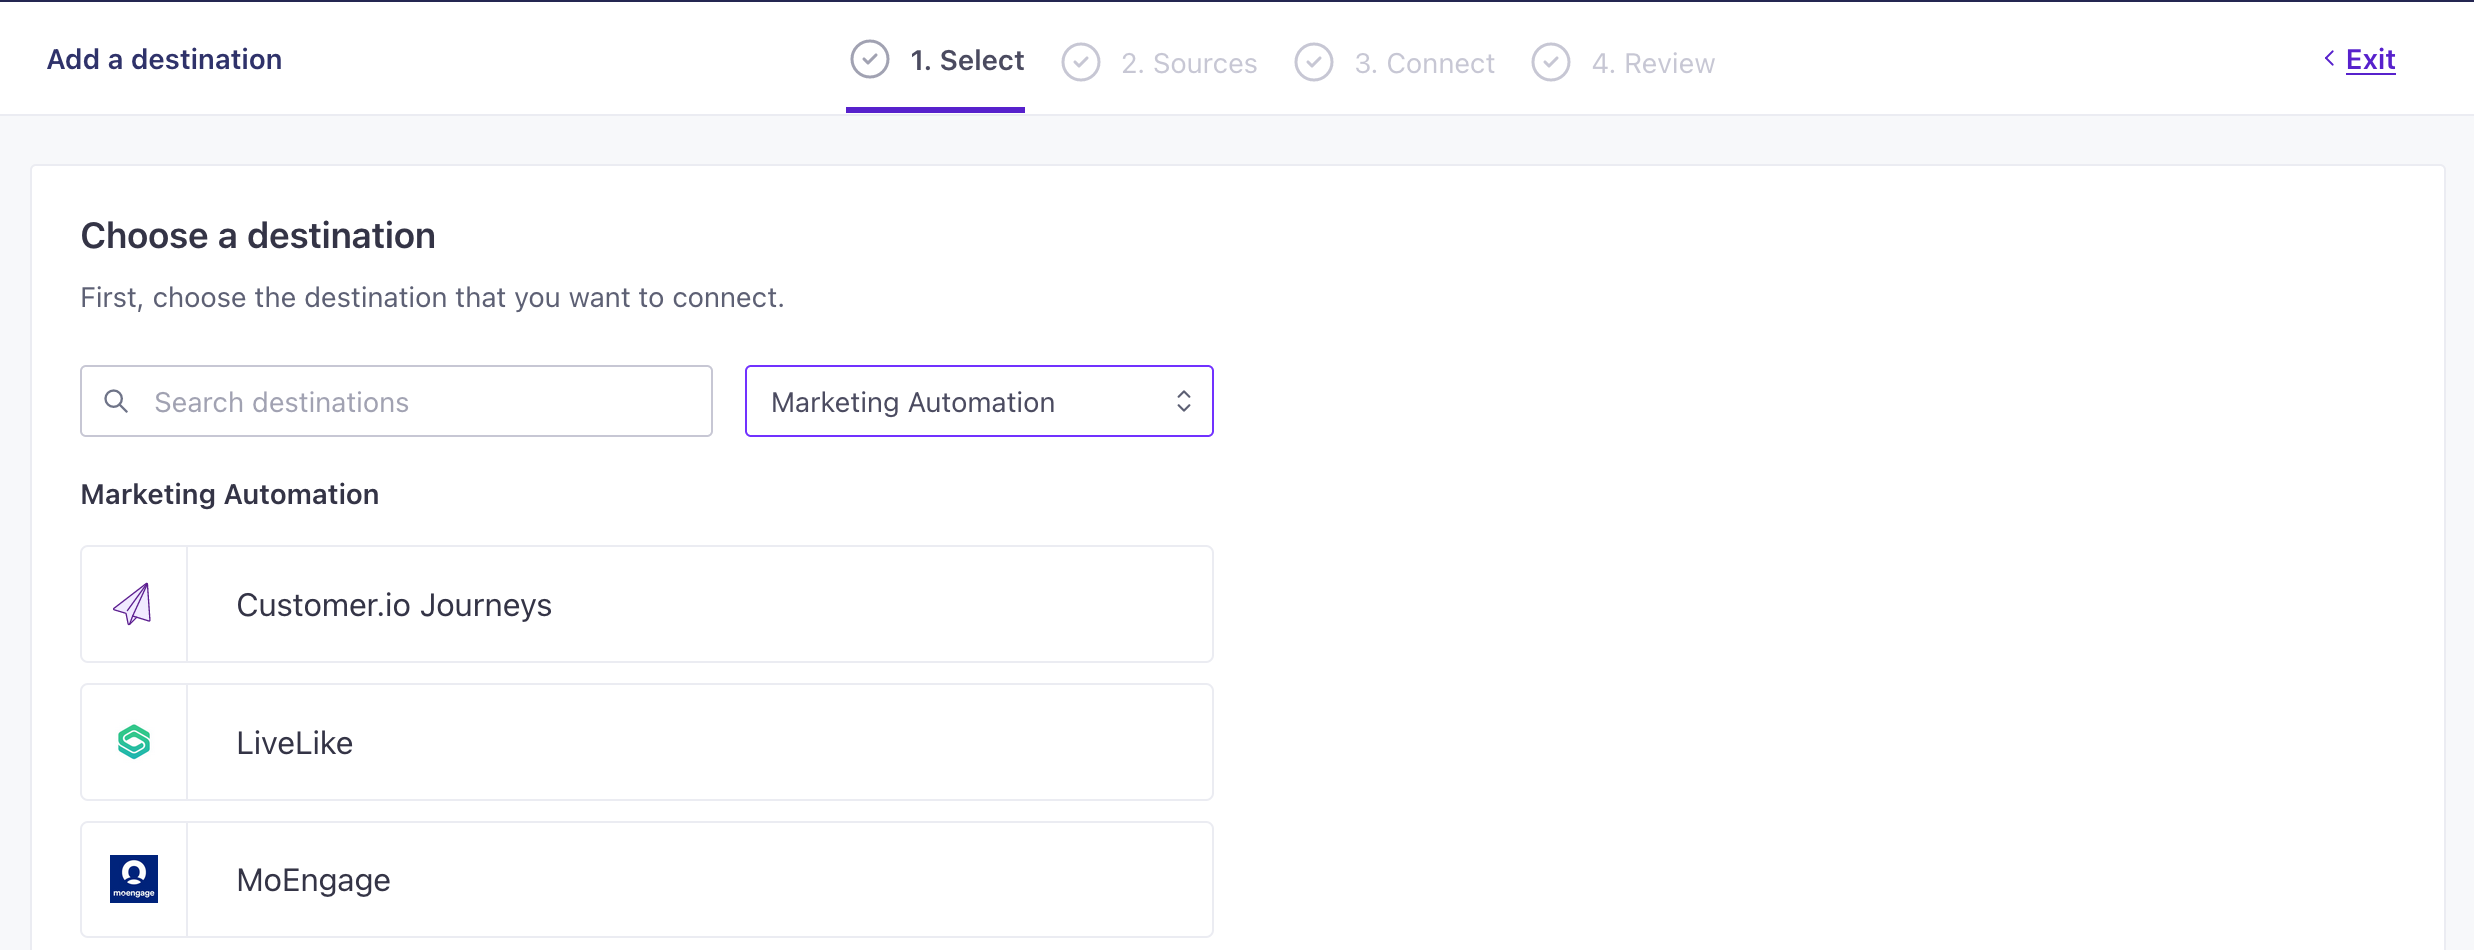Choose MoEngage destination
The height and width of the screenshot is (950, 2474).
(x=647, y=880)
